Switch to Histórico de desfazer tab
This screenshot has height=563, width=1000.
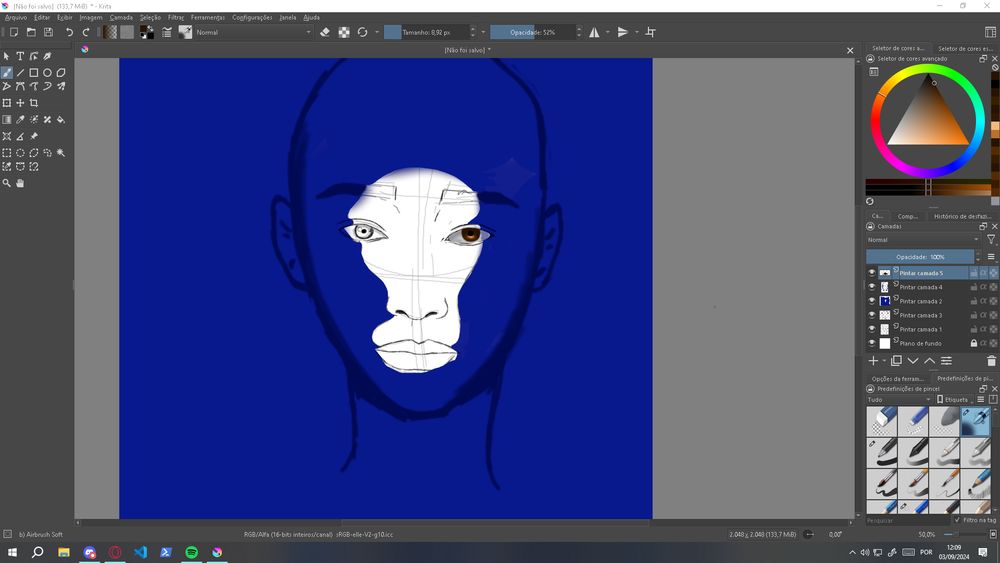pos(961,216)
